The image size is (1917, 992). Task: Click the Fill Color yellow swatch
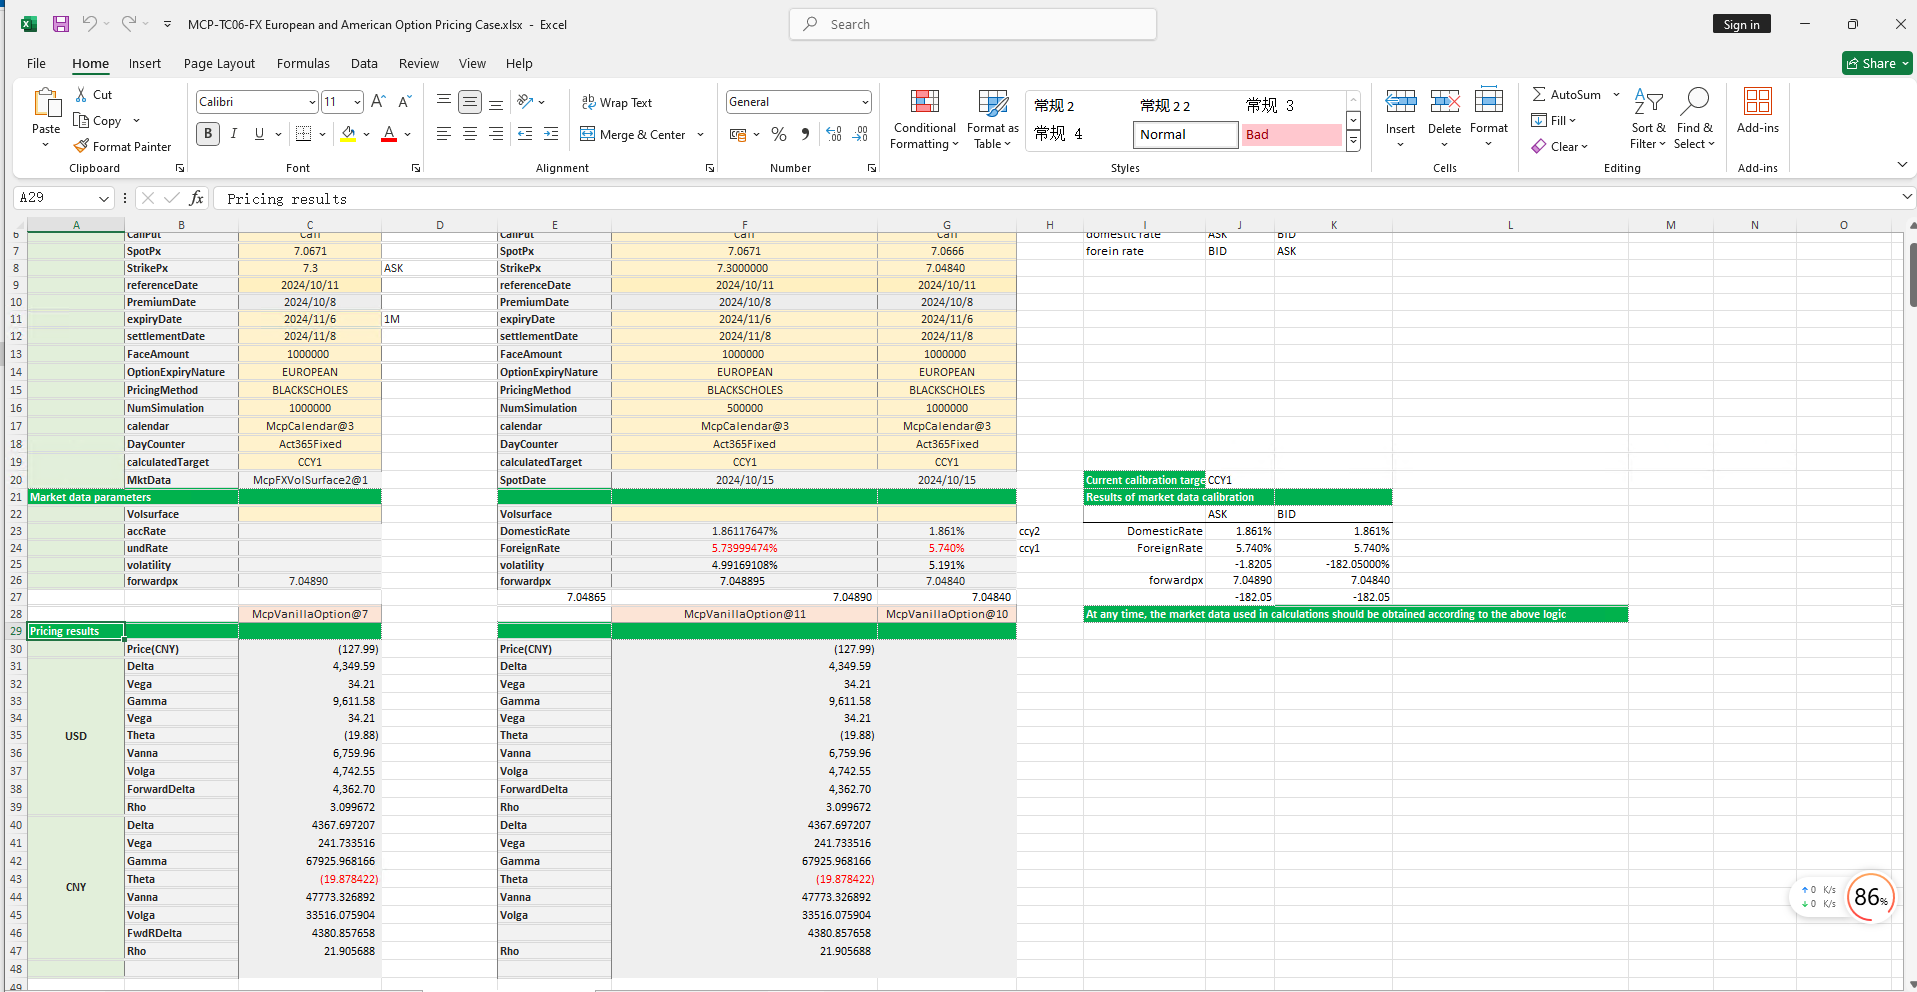pyautogui.click(x=348, y=133)
